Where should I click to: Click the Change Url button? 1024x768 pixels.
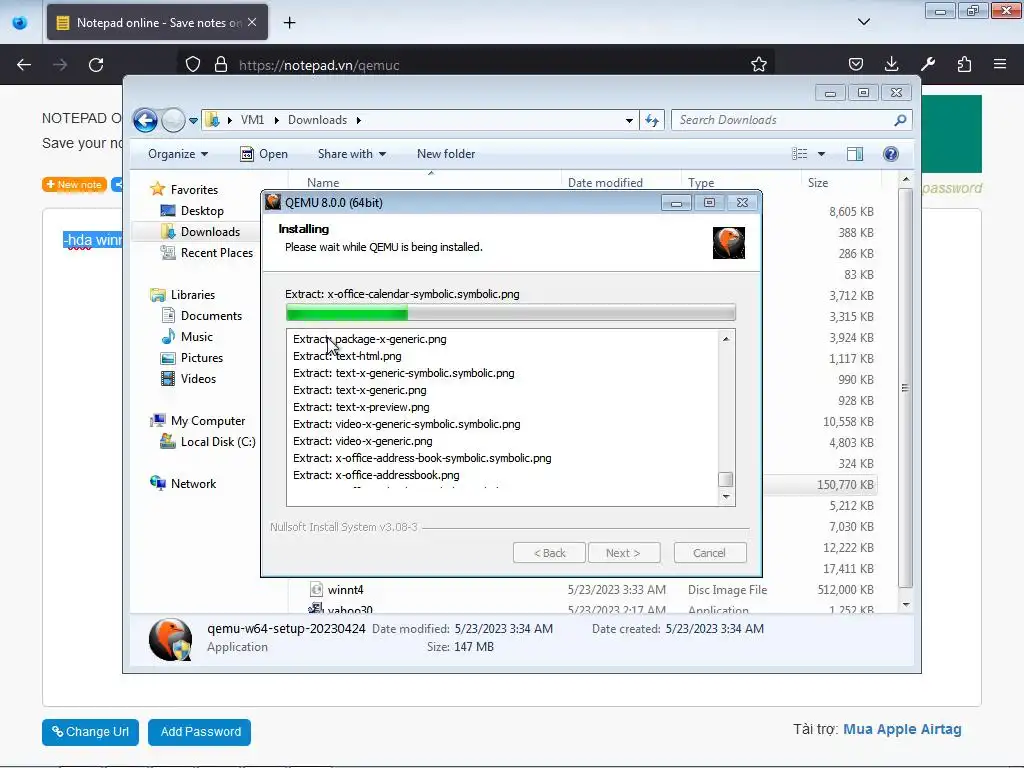click(91, 732)
